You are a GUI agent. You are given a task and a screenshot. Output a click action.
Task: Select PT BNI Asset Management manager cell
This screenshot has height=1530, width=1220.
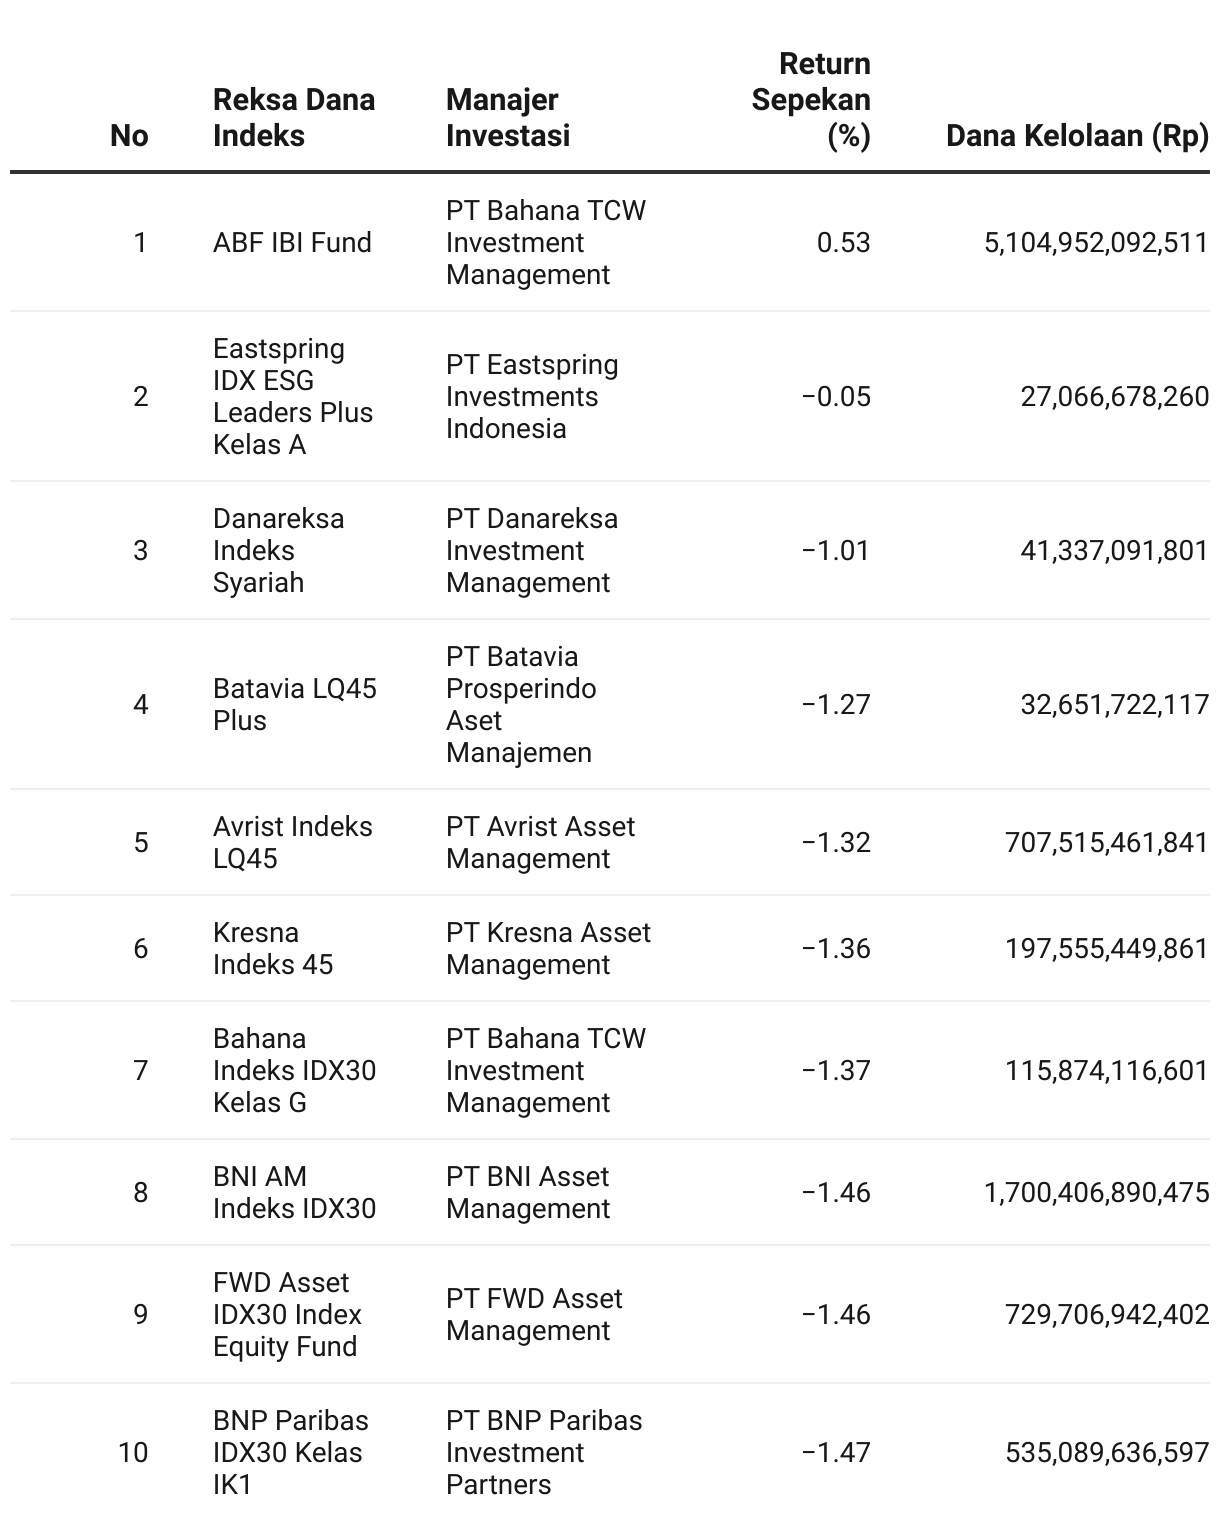(x=528, y=1192)
